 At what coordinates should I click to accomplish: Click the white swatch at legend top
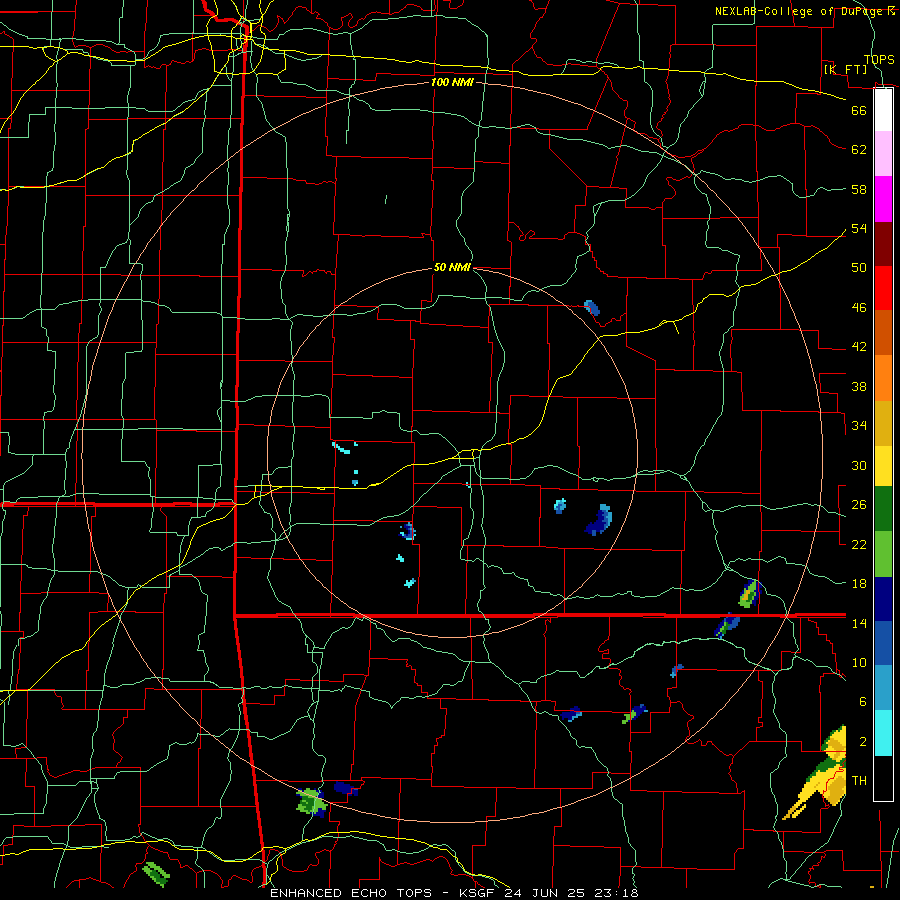pos(883,110)
